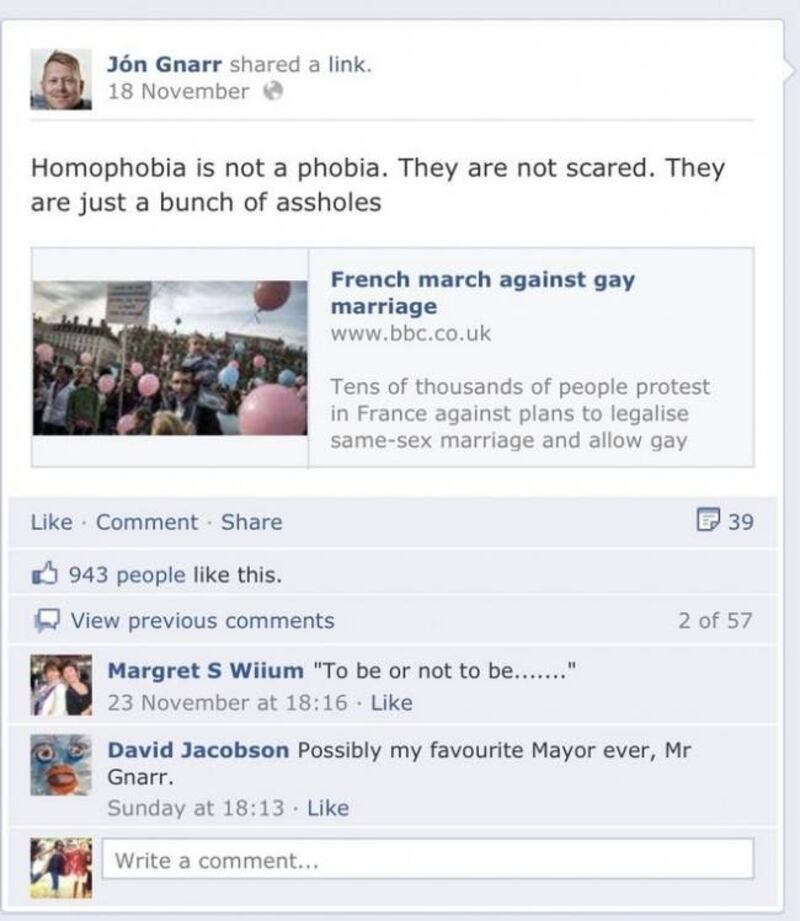Screen dimensions: 800x921
Task: Open Jón Gnarr's profile picture
Action: tap(61, 79)
